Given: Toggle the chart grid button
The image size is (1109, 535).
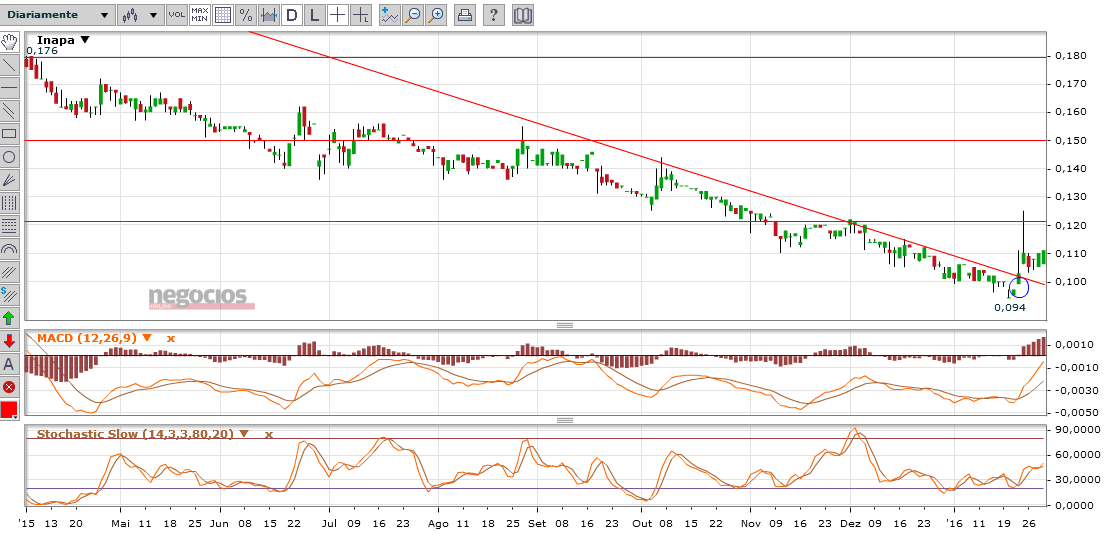Looking at the screenshot, I should [222, 15].
